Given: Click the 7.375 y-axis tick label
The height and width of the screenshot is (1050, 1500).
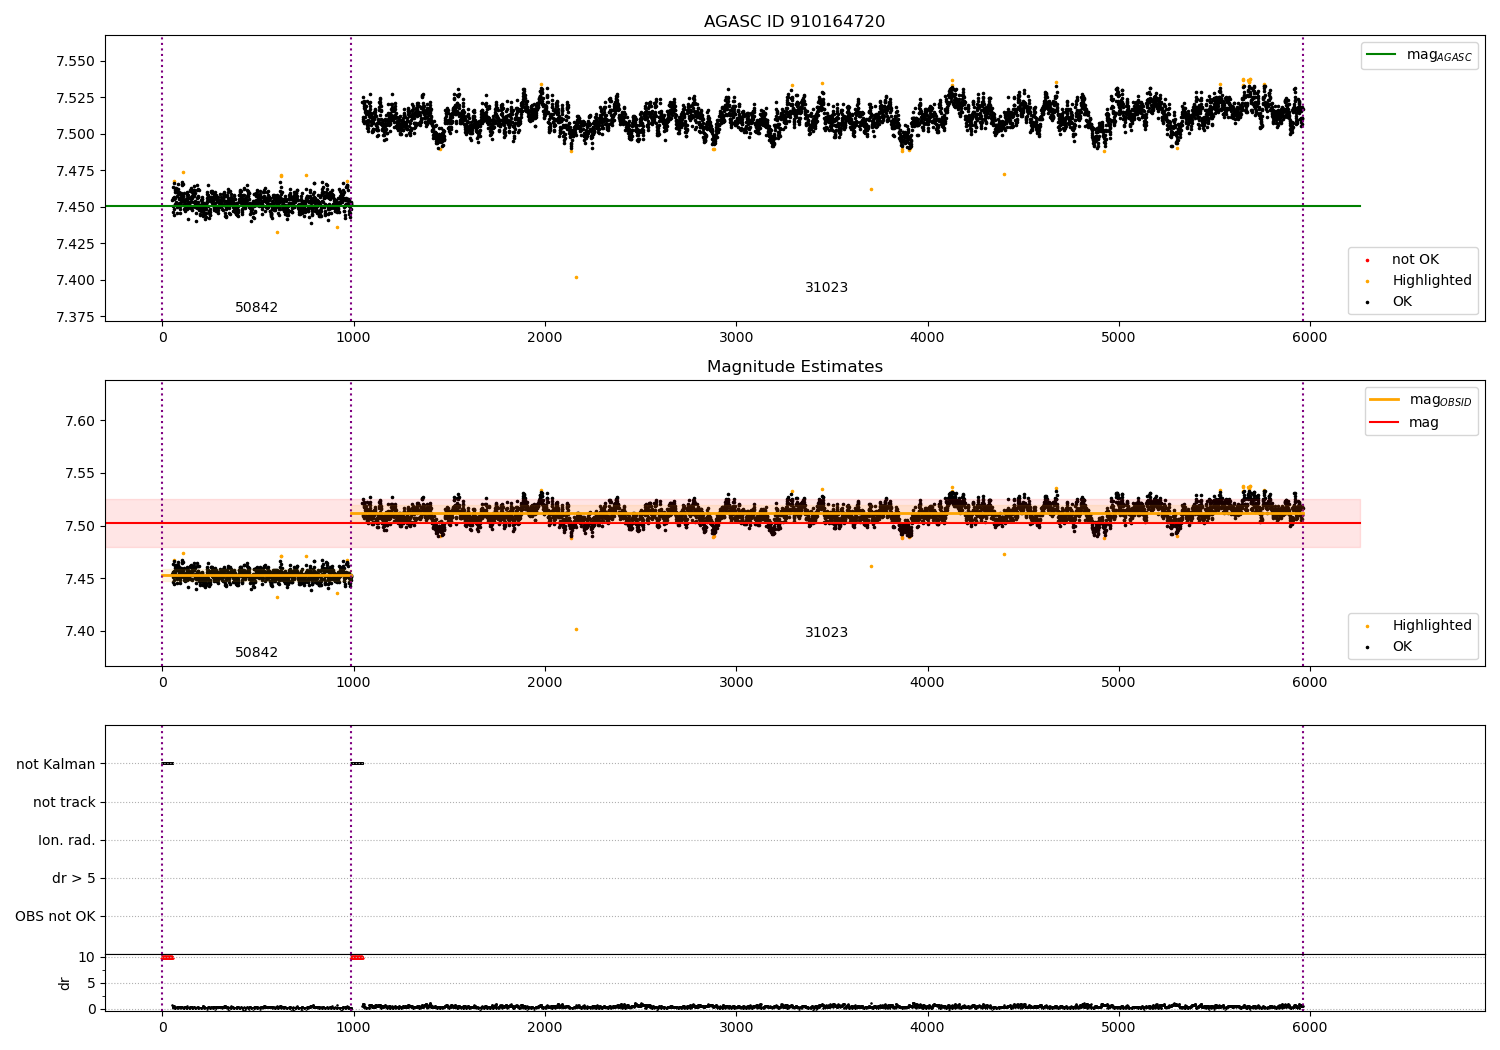Looking at the screenshot, I should click(75, 317).
